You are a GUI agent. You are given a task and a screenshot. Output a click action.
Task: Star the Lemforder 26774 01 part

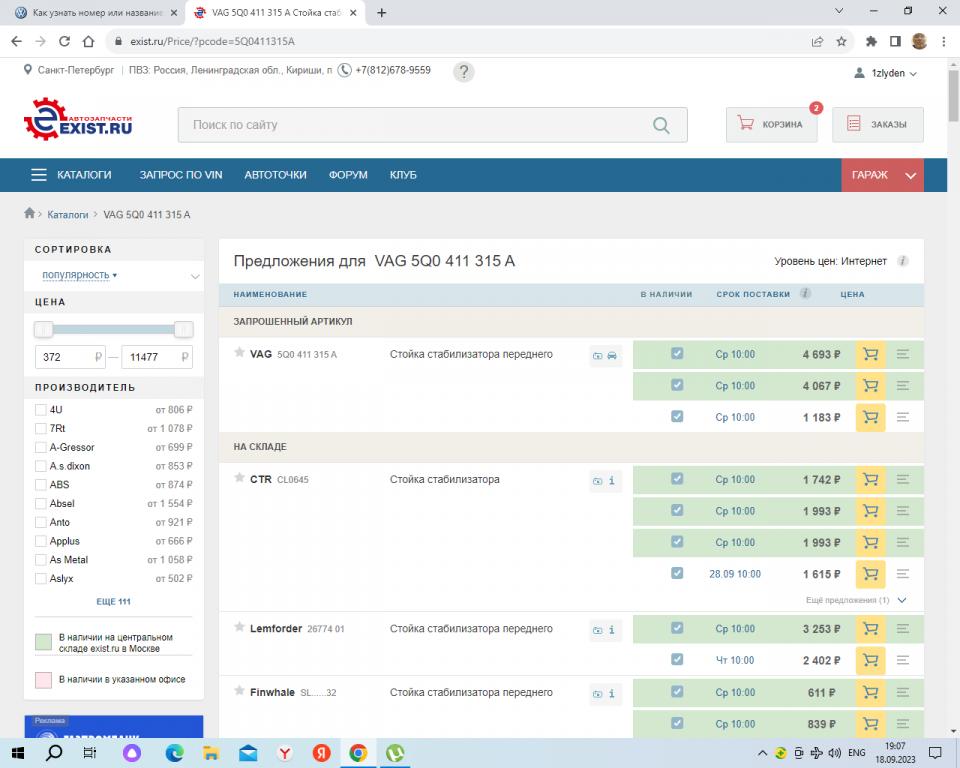[239, 627]
